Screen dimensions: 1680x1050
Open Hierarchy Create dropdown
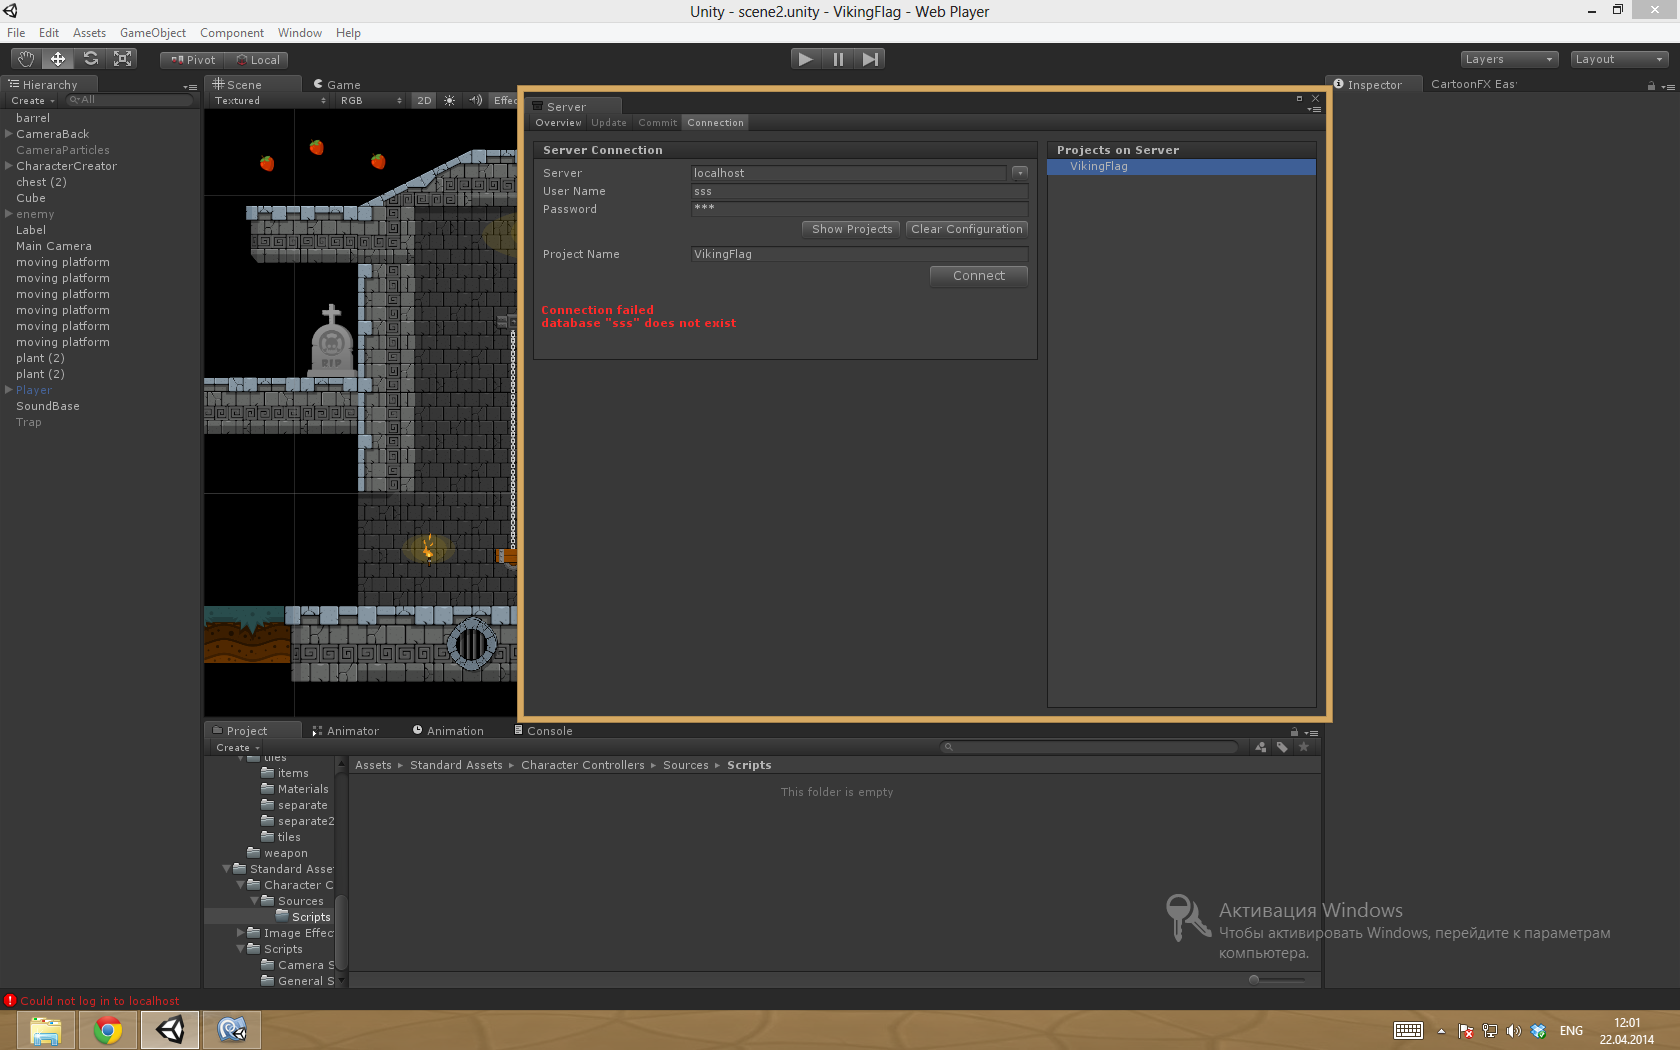tap(32, 101)
